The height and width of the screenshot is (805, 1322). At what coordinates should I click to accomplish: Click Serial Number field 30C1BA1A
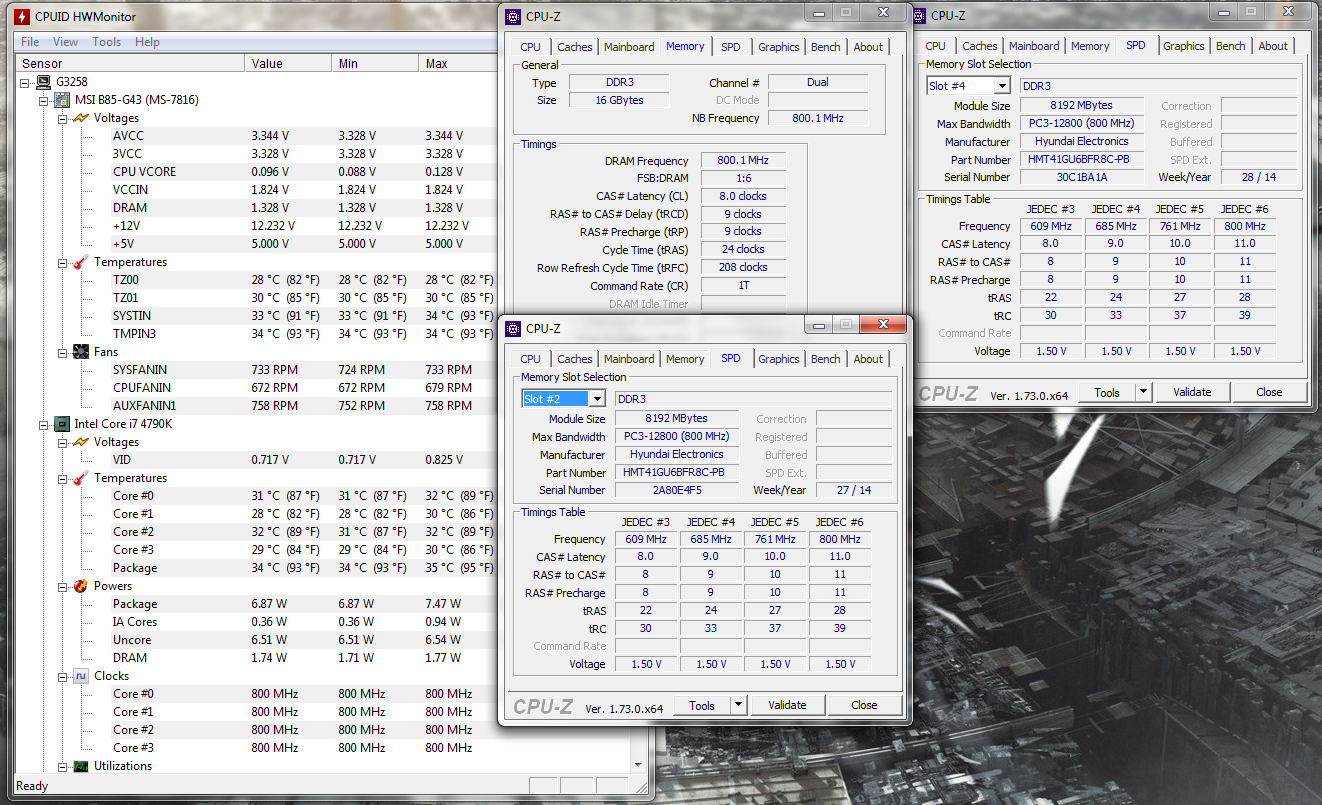(x=1082, y=177)
